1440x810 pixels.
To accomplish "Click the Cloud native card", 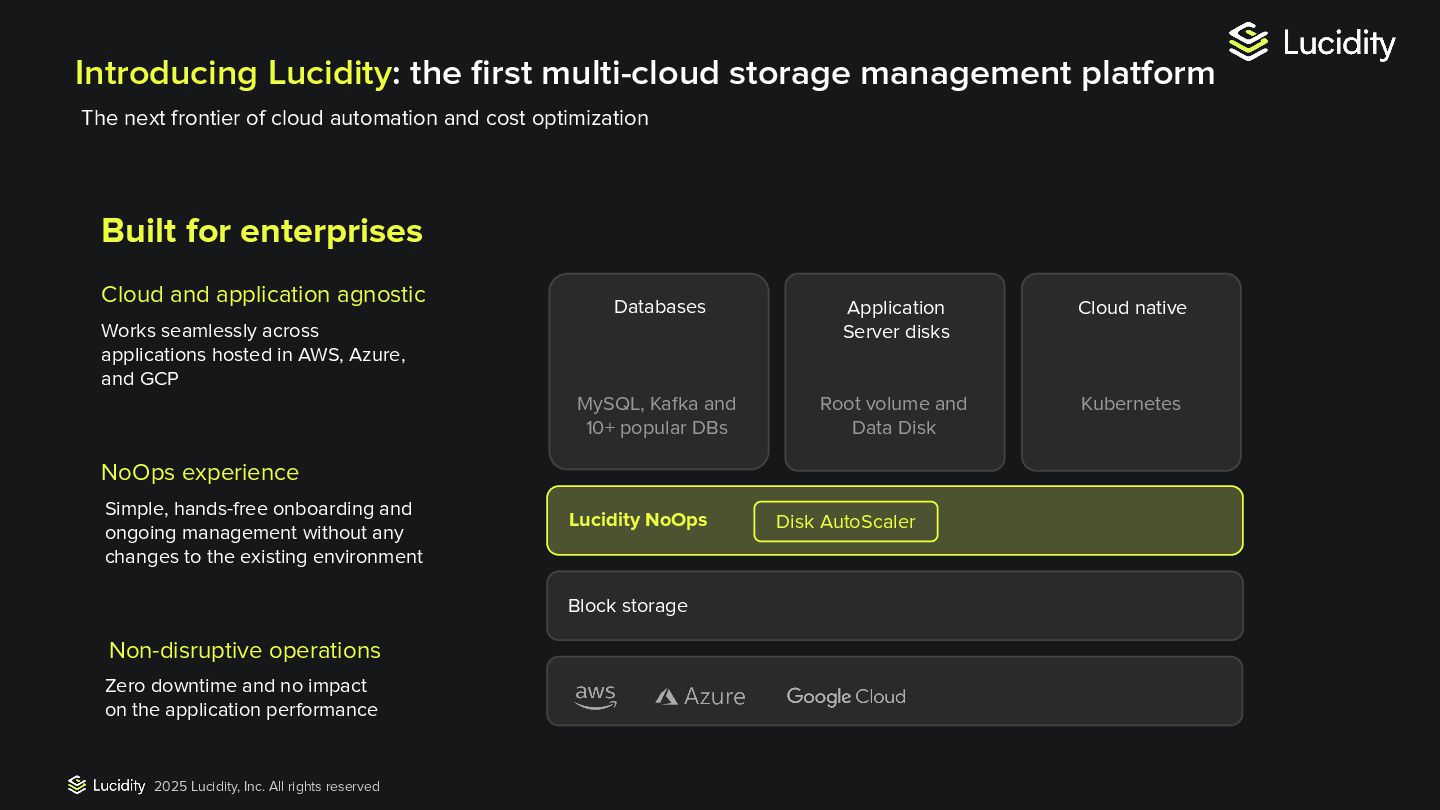I will tap(1131, 350).
